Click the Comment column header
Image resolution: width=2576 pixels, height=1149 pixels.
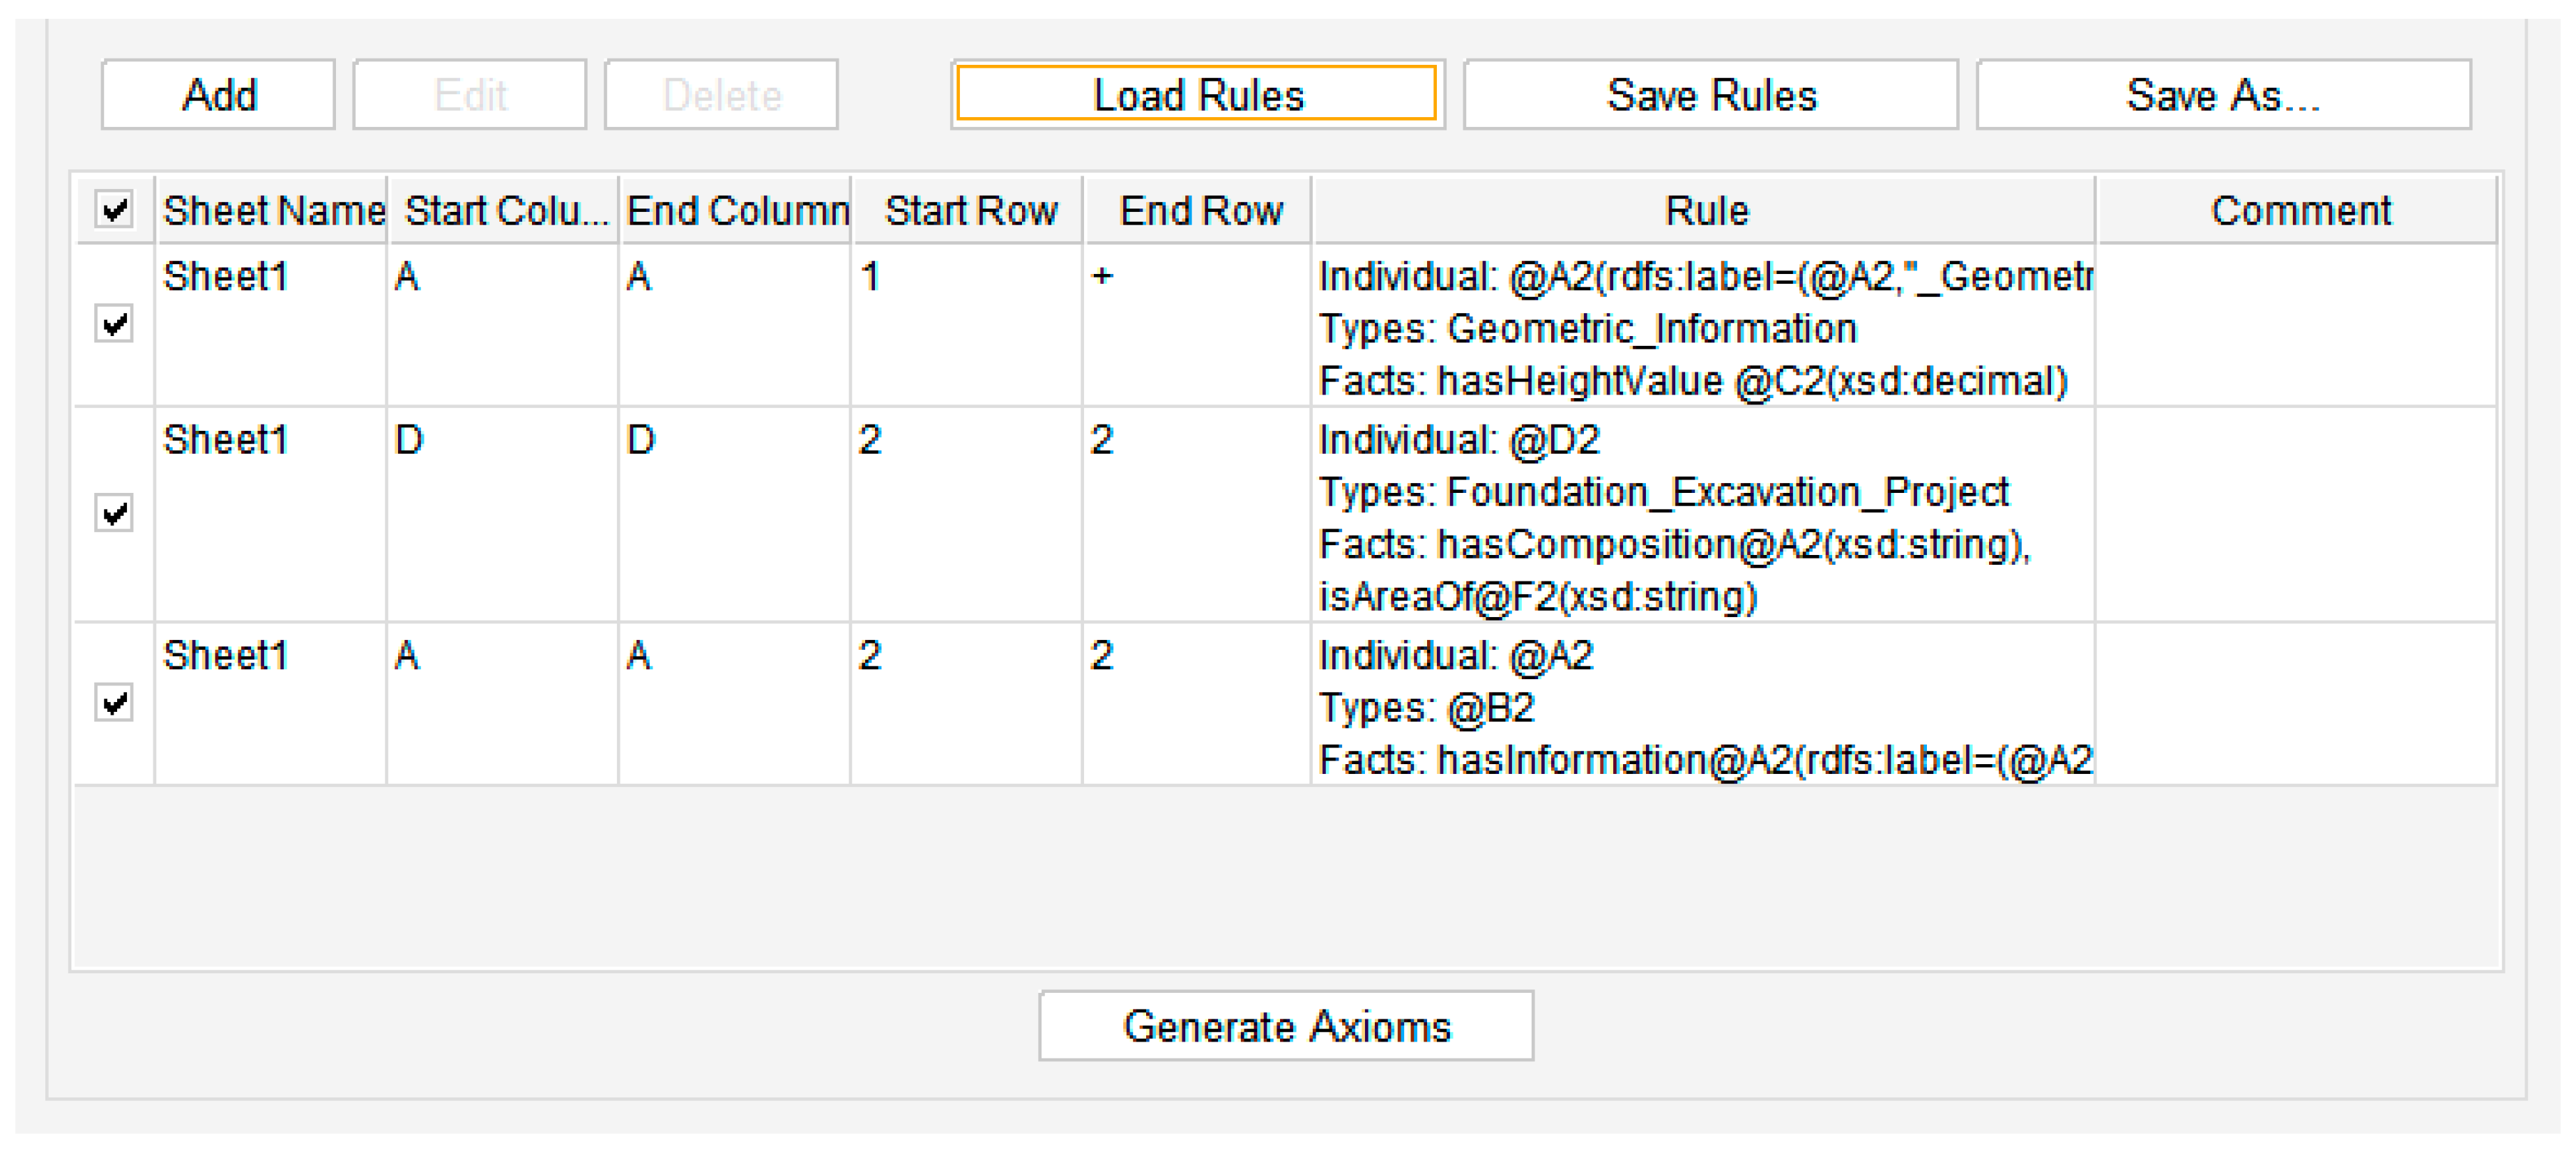point(2297,210)
